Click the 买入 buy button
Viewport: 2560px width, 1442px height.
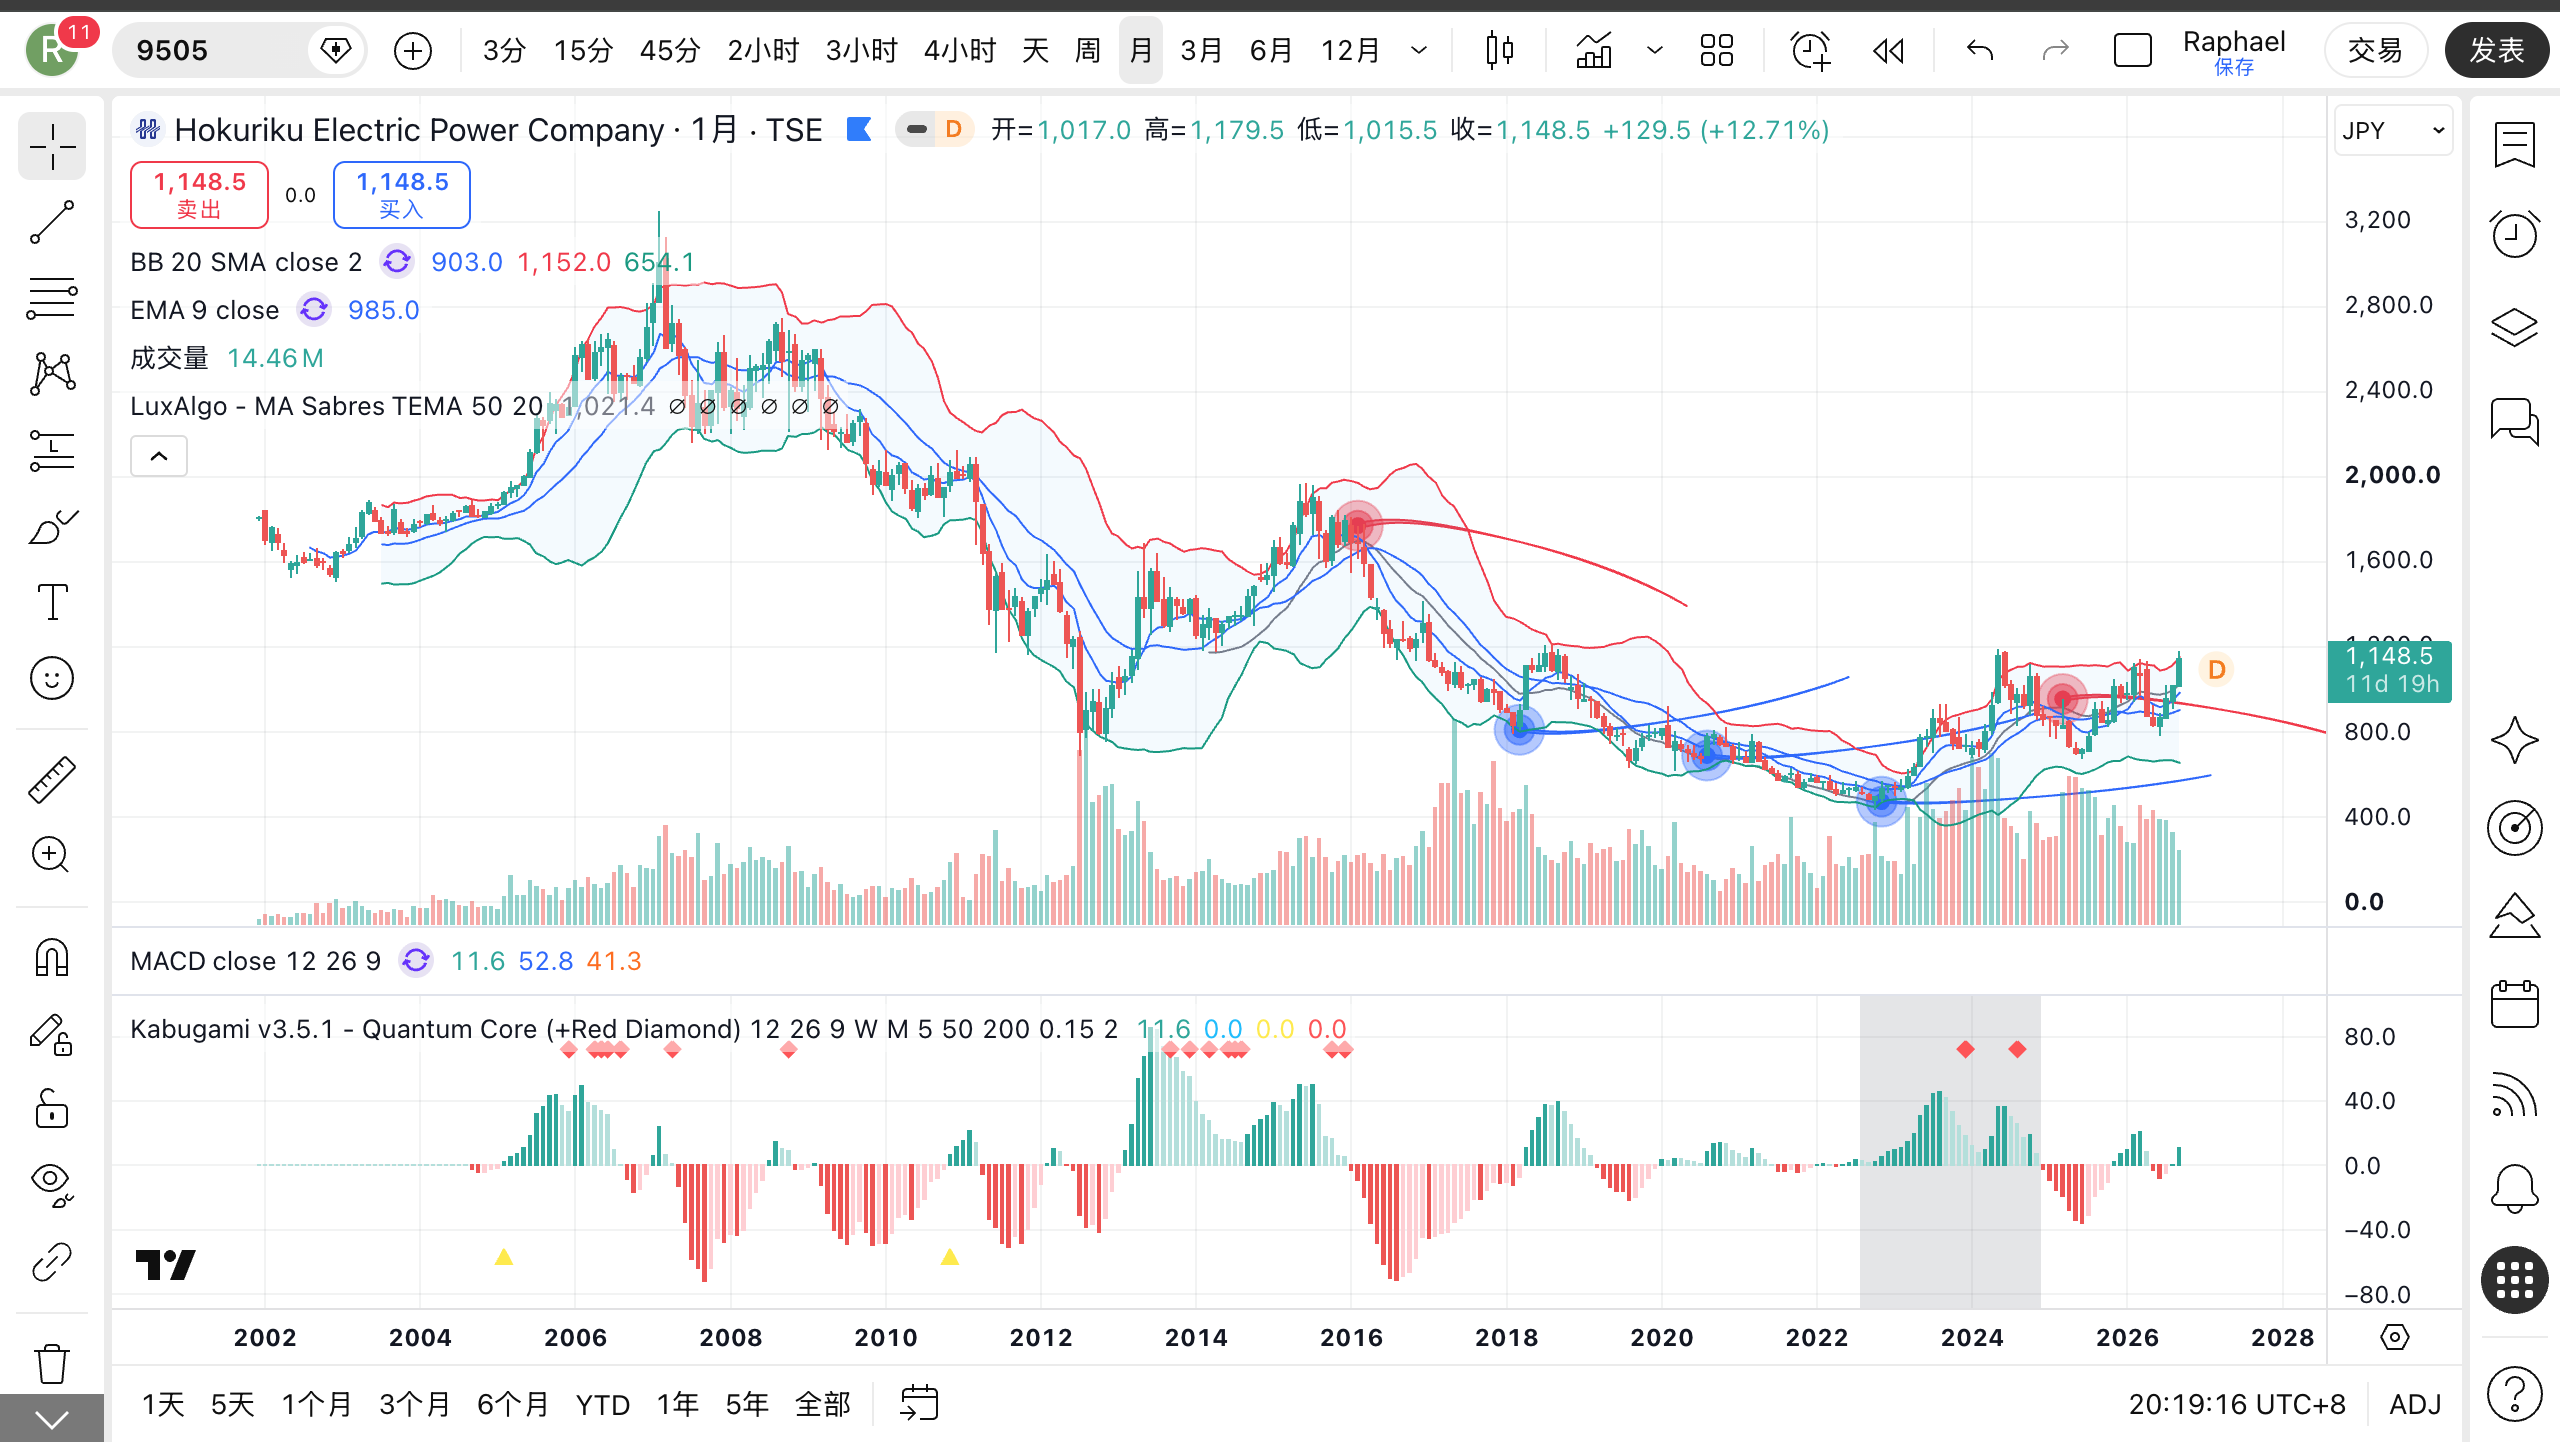(402, 195)
